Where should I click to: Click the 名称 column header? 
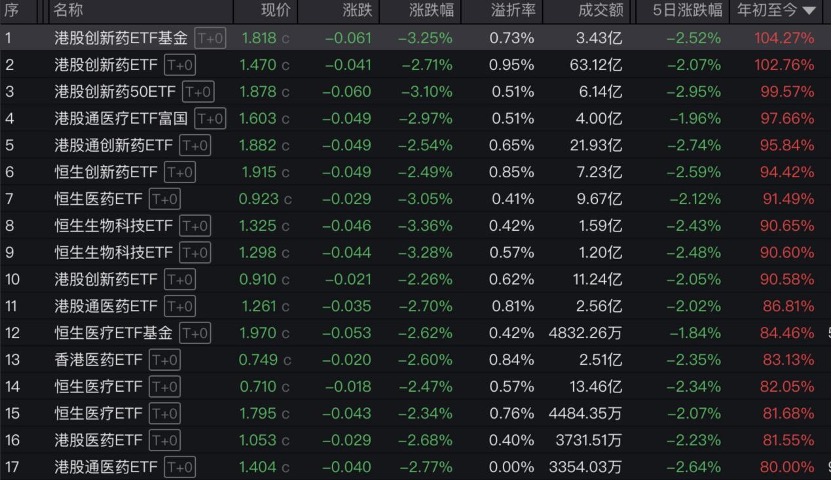click(x=68, y=11)
